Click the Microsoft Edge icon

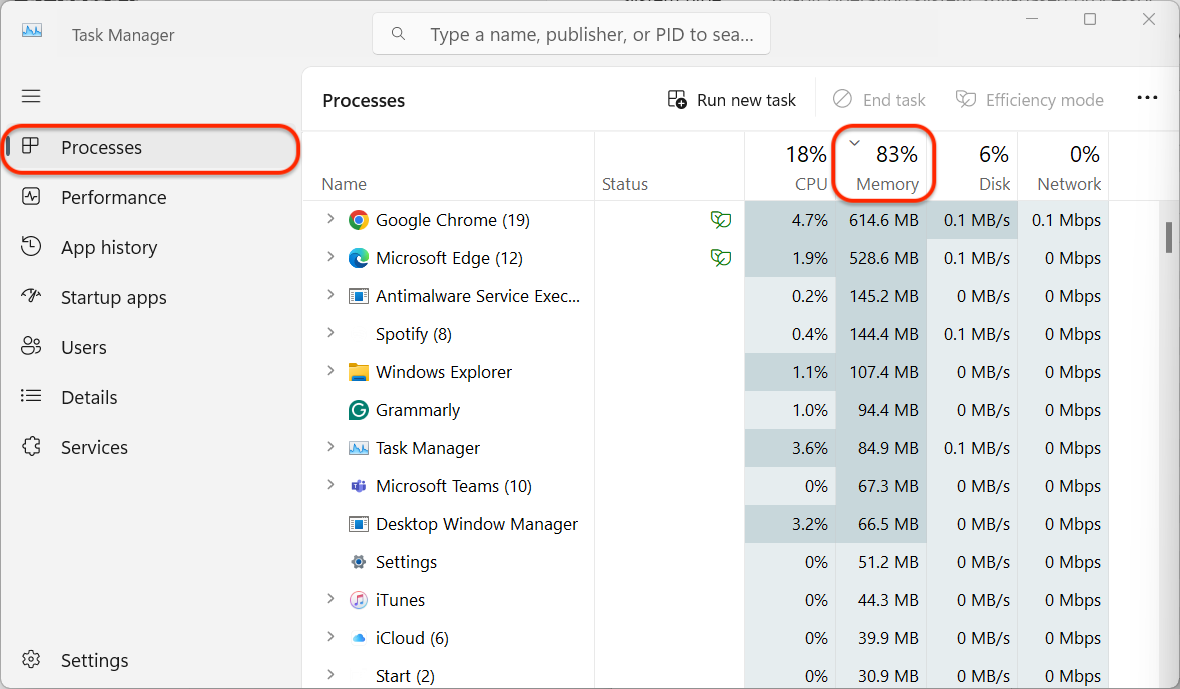pos(359,258)
